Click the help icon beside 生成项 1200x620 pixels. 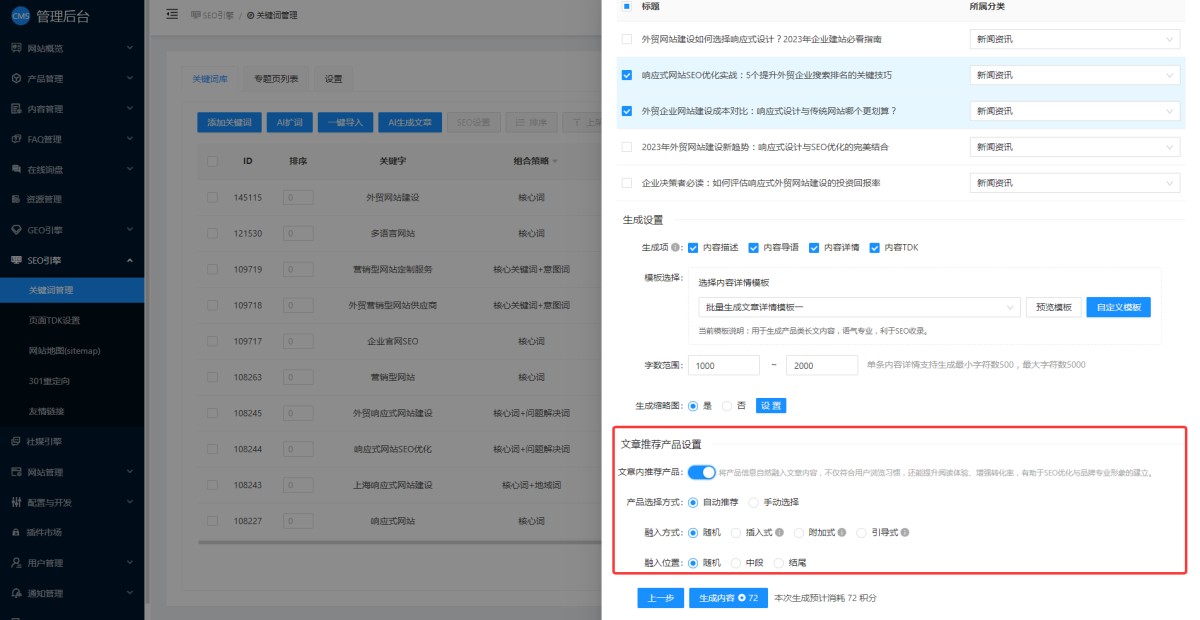[677, 247]
